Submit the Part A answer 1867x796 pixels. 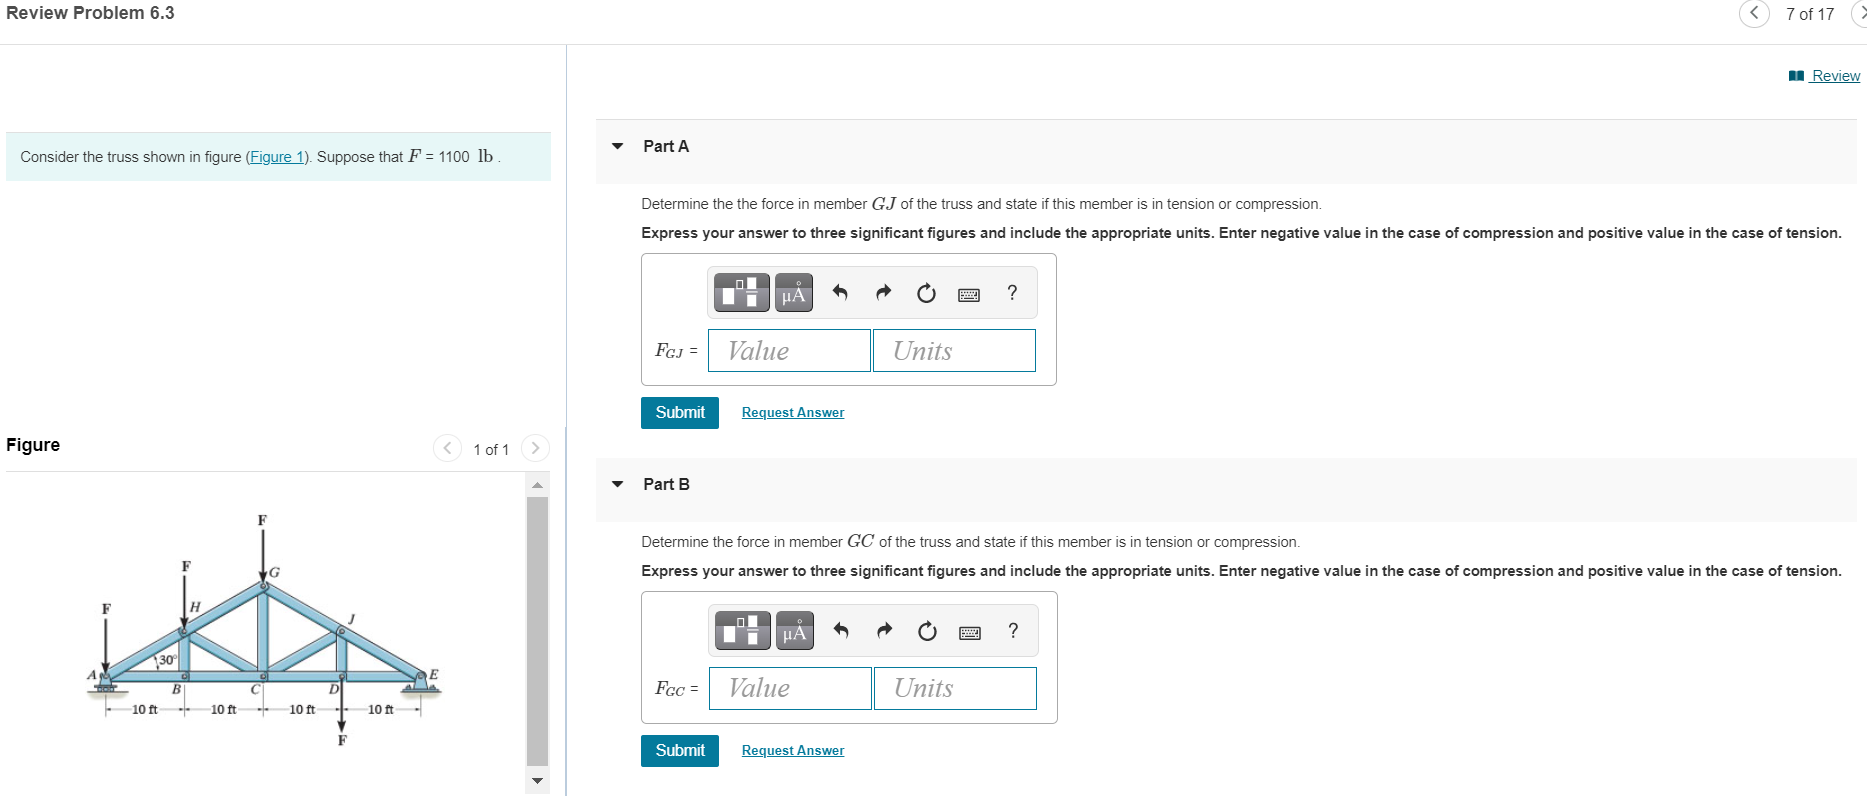click(x=679, y=412)
